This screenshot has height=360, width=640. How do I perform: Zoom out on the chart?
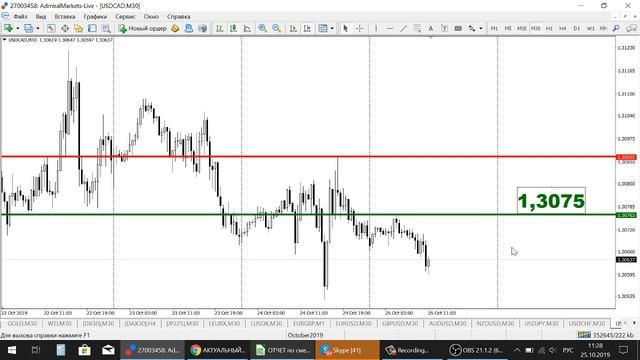point(276,28)
